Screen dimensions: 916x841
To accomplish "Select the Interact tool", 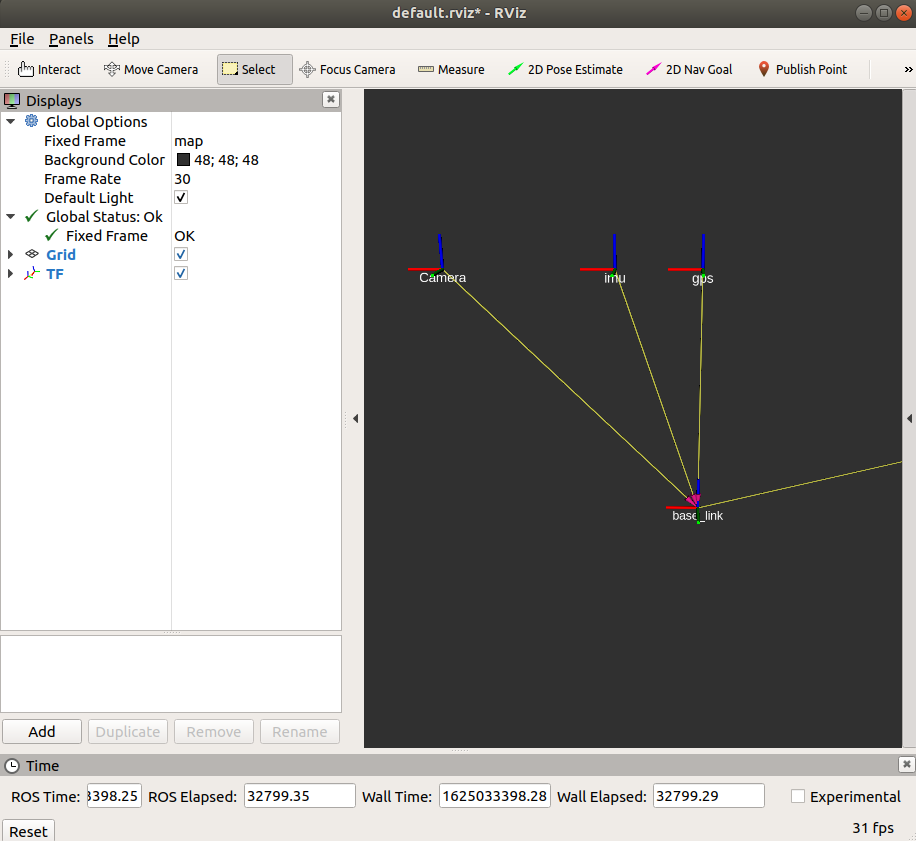I will (49, 69).
